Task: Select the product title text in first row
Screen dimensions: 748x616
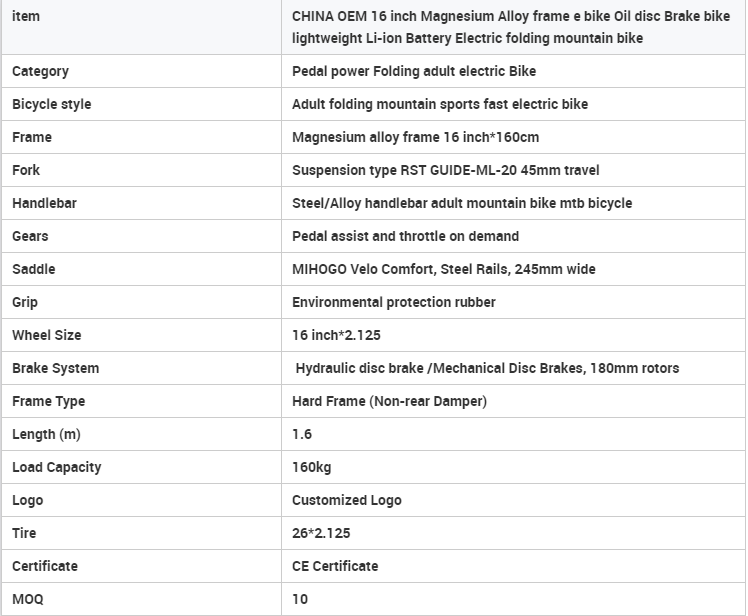Action: [510, 28]
